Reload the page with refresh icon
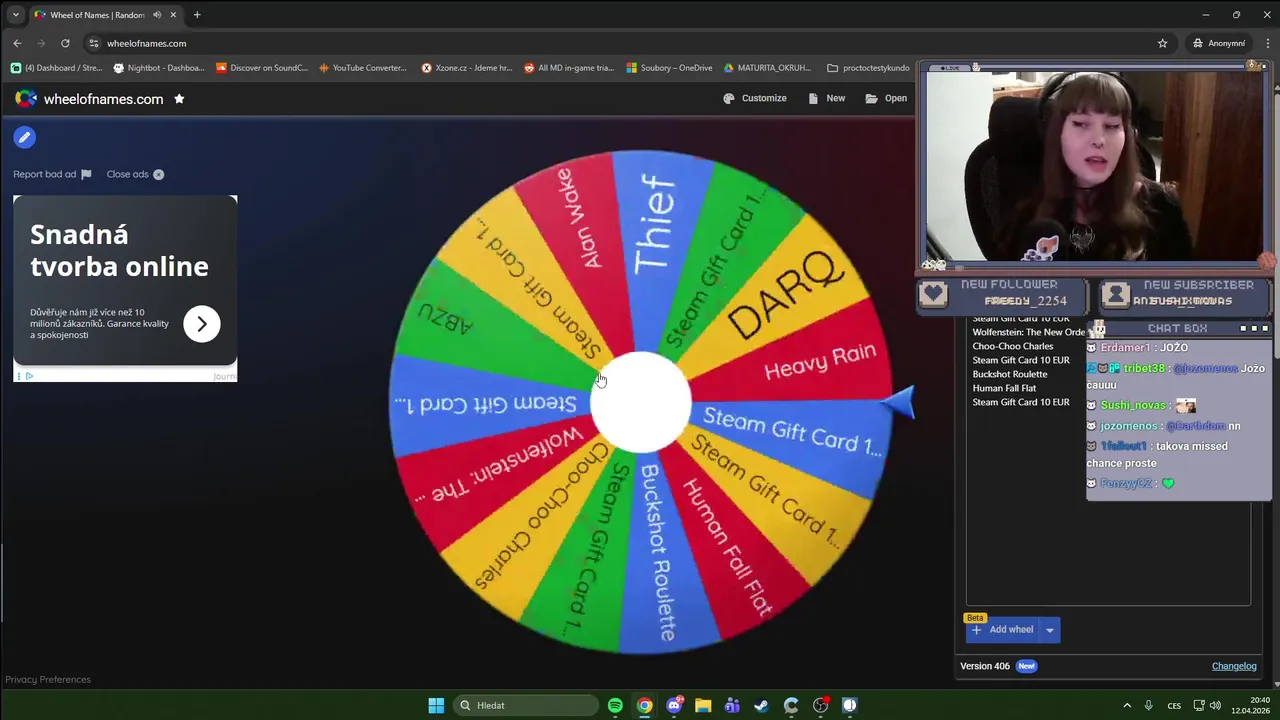 65,43
